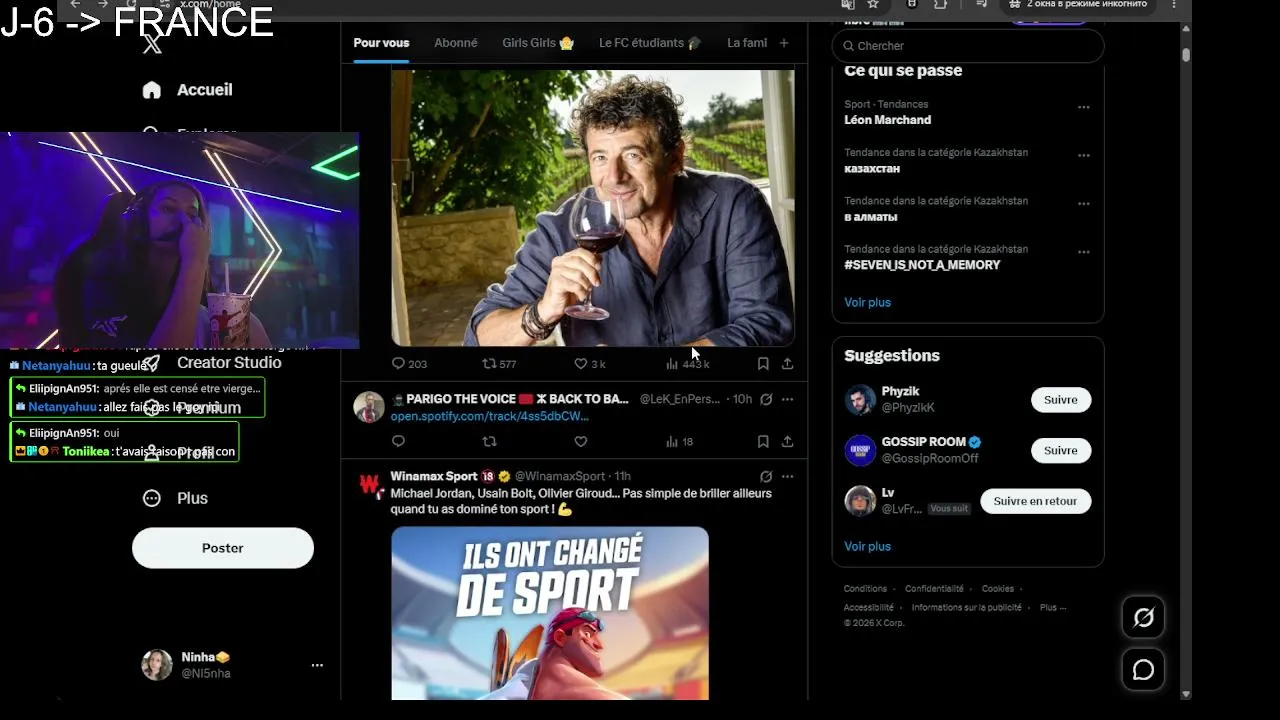Open the #SEVEN_IS_NOT_A_MEMORY trend
Viewport: 1280px width, 720px height.
click(922, 265)
